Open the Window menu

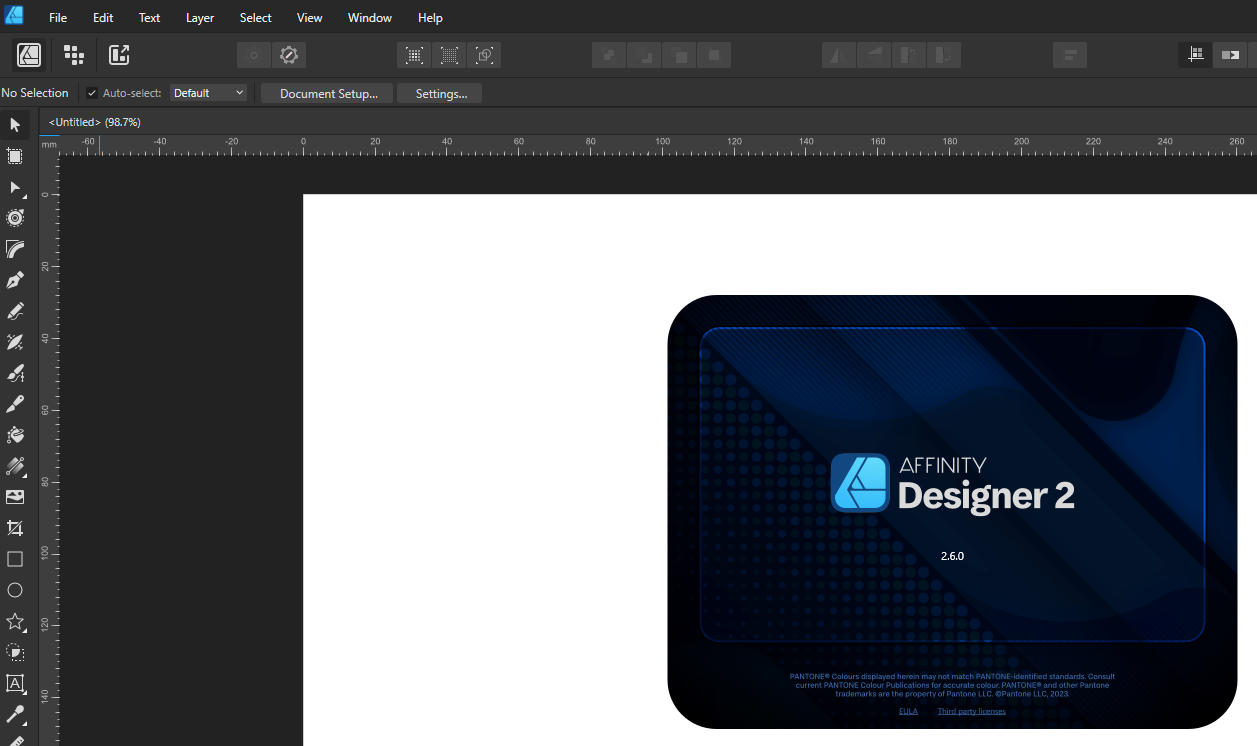(370, 18)
